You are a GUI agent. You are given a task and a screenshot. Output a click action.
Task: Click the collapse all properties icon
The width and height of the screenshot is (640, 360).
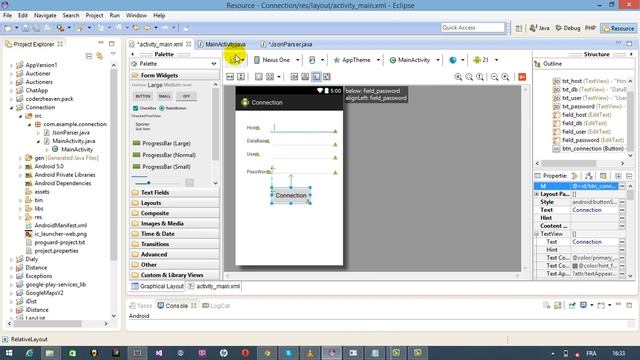click(x=629, y=176)
